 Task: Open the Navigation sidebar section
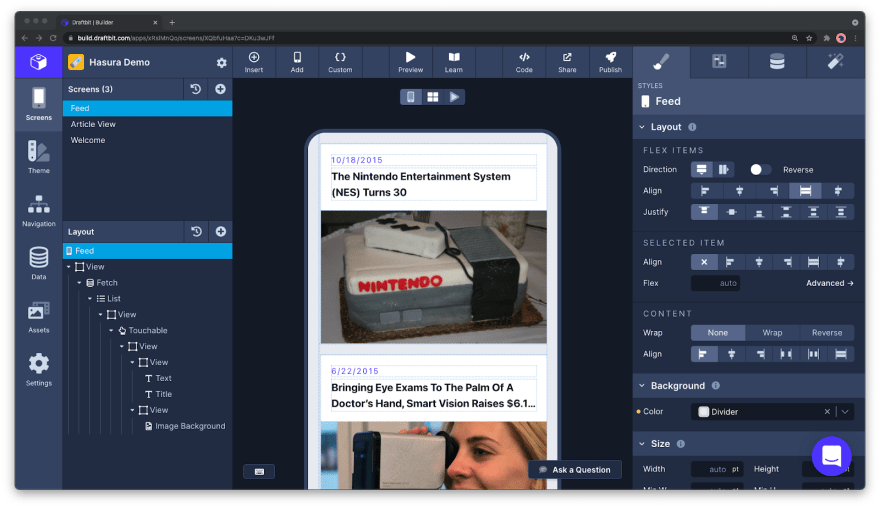coord(38,210)
